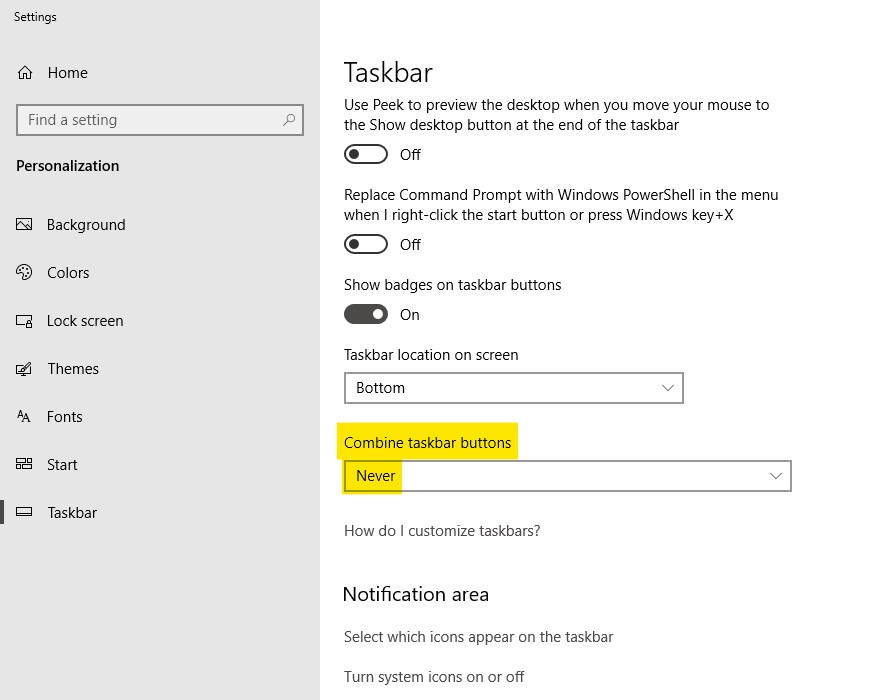Expand the Bottom location combo box chevron
The height and width of the screenshot is (700, 878).
pyautogui.click(x=668, y=388)
